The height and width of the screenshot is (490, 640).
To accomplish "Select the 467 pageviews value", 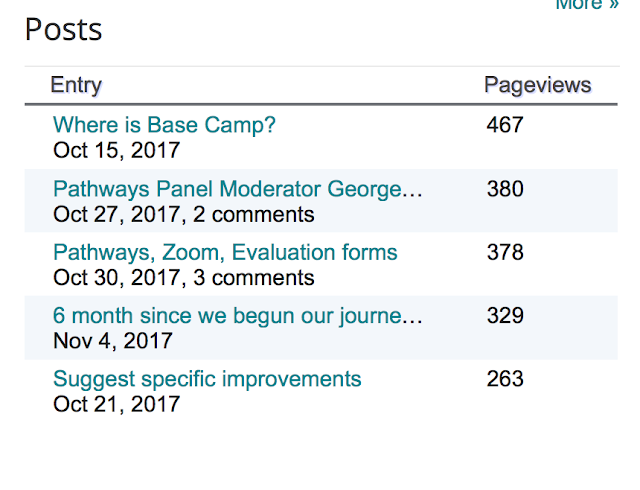I will (505, 125).
